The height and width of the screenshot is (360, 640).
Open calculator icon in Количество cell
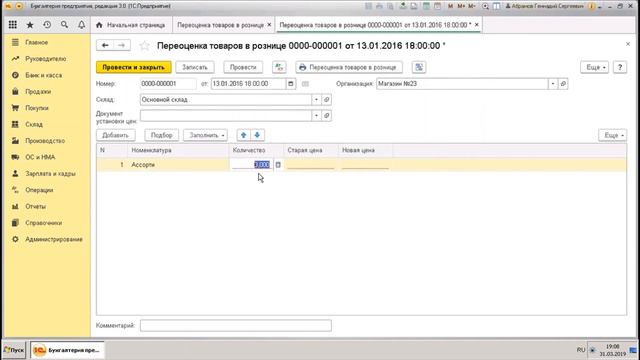278,165
